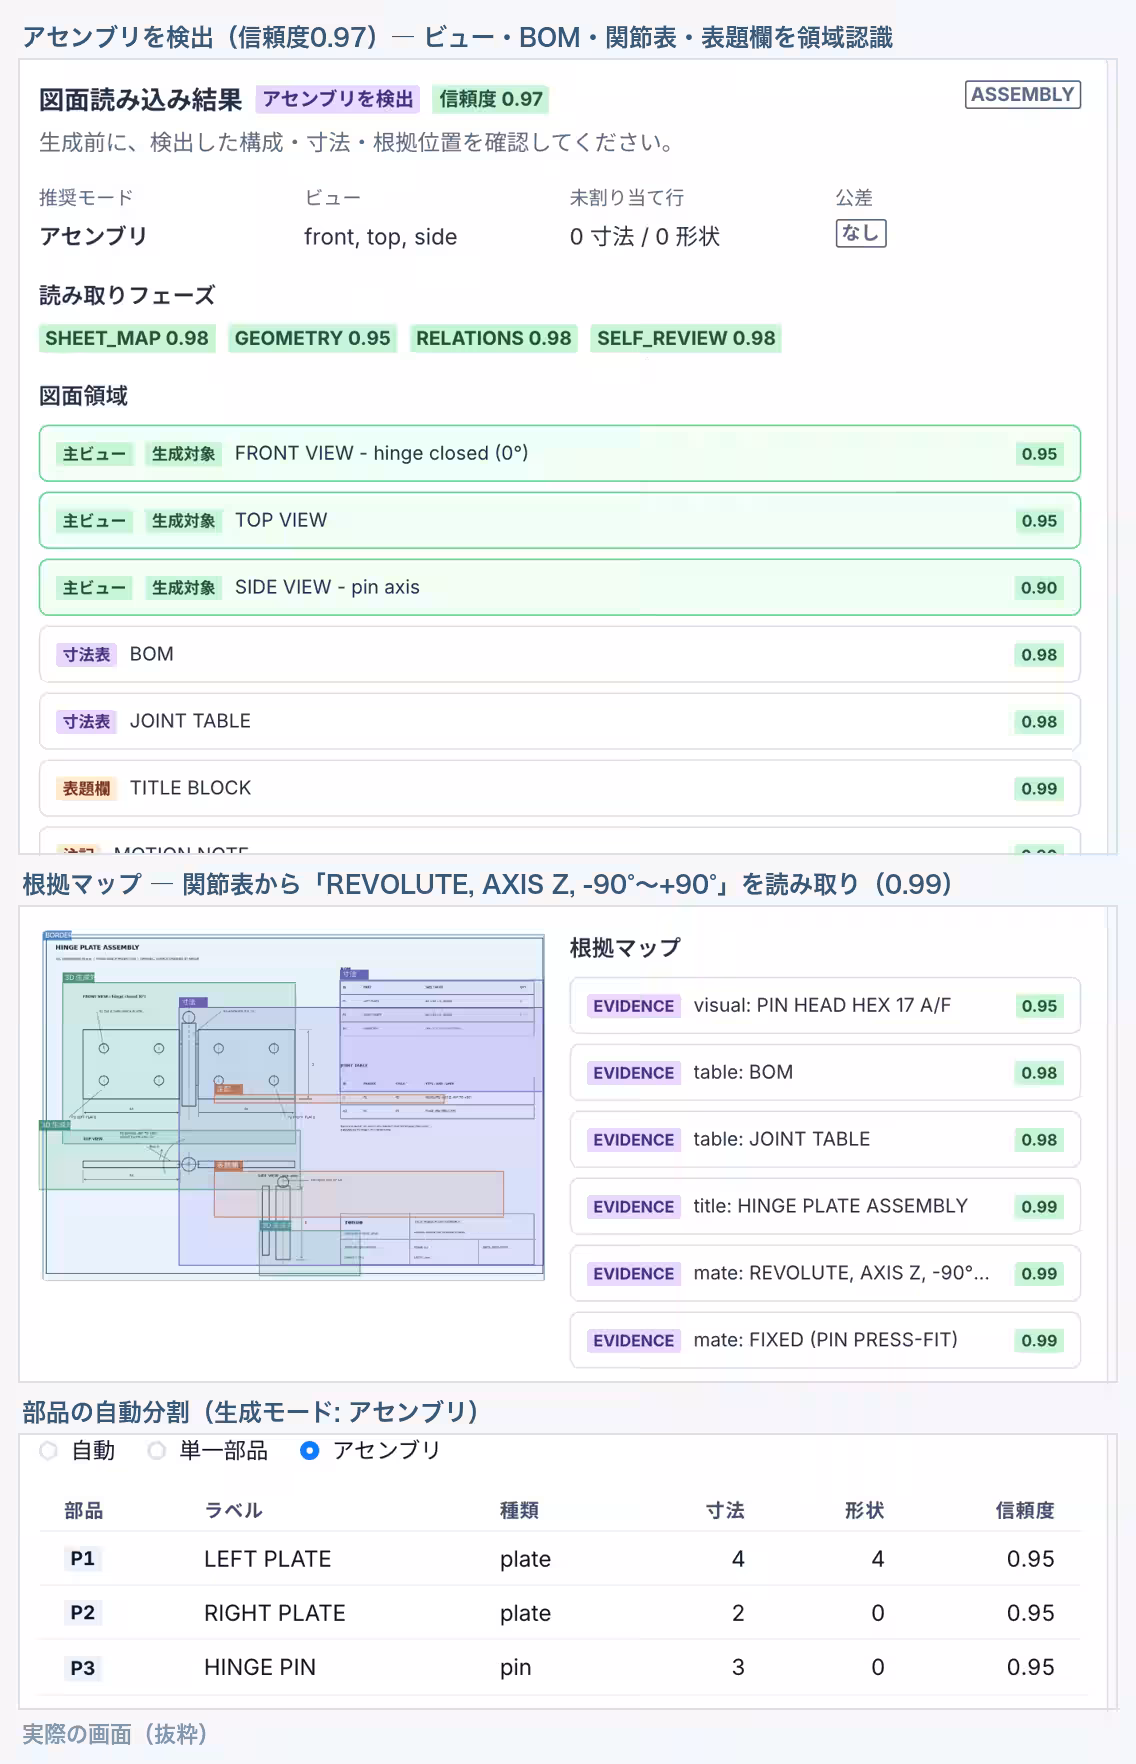The width and height of the screenshot is (1136, 1764).
Task: Open evidence mate: FIXED (PIN PRESS-FIT)
Action: [825, 1341]
